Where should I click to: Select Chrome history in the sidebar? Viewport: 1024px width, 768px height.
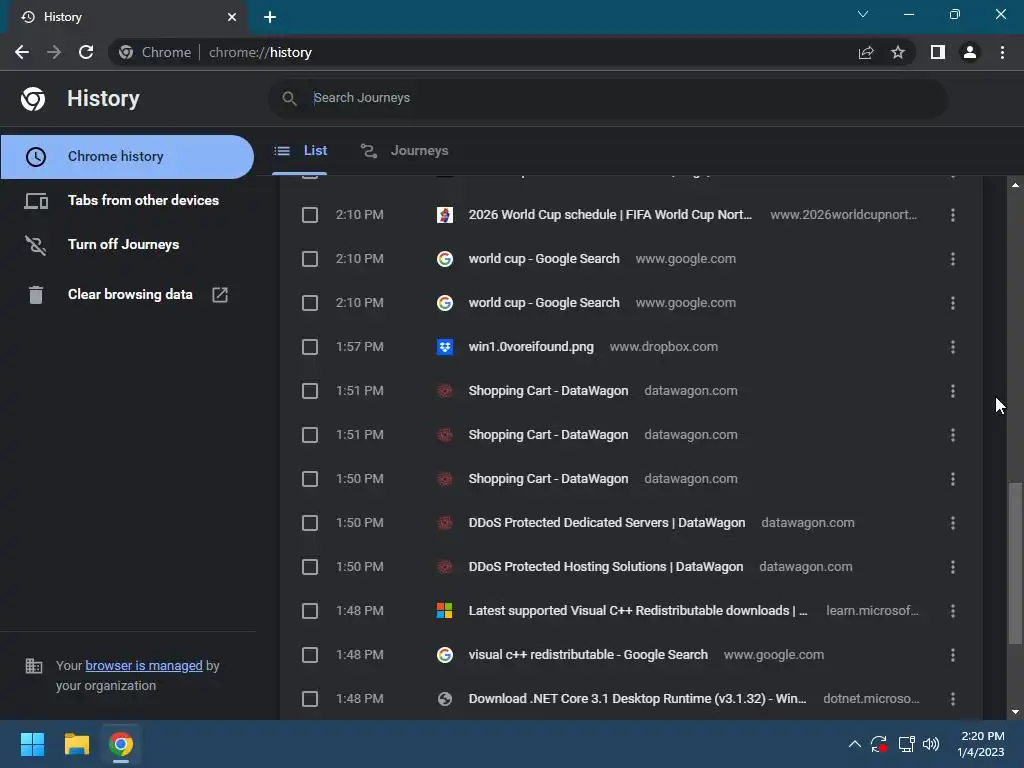click(127, 157)
